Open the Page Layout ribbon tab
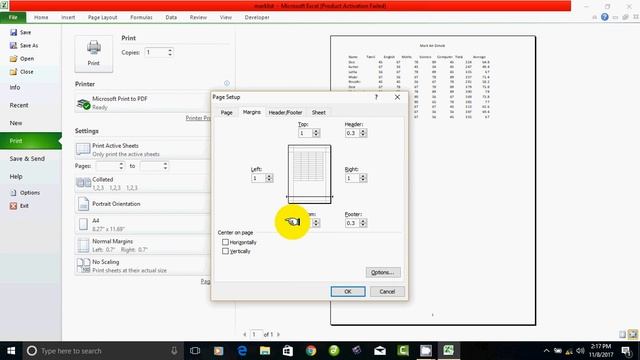The height and width of the screenshot is (360, 640). point(102,17)
